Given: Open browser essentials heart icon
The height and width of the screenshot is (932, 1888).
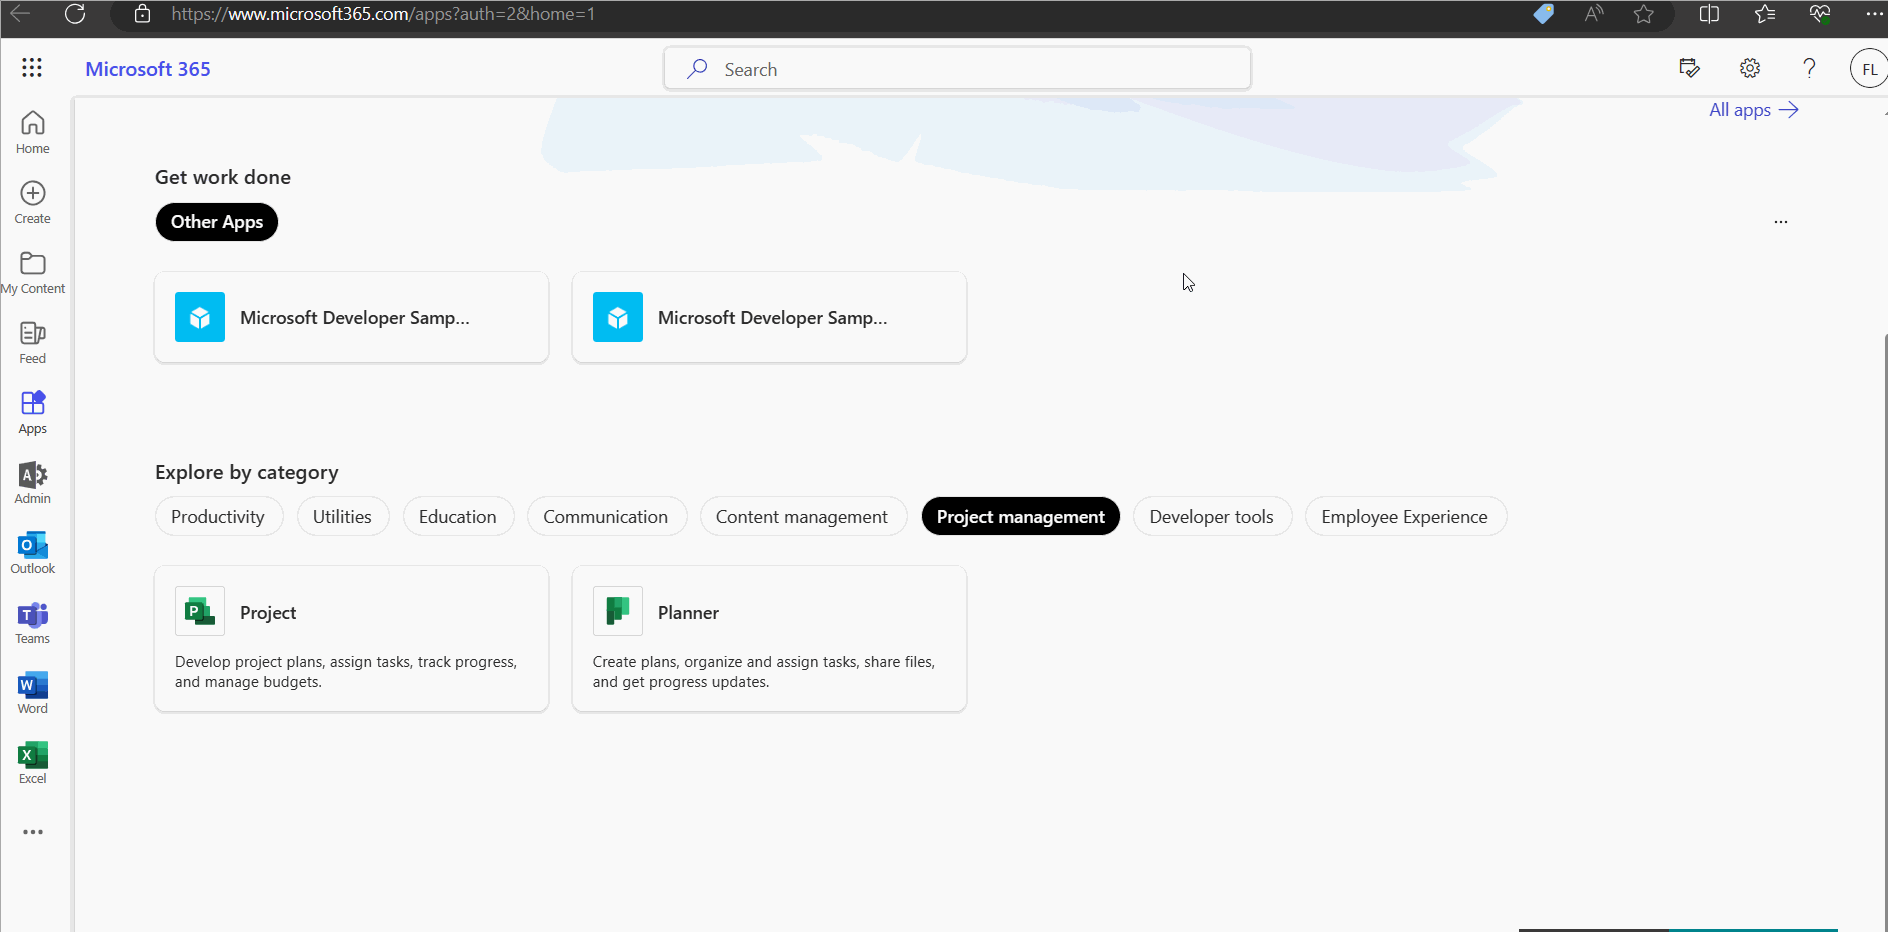Looking at the screenshot, I should coord(1820,14).
